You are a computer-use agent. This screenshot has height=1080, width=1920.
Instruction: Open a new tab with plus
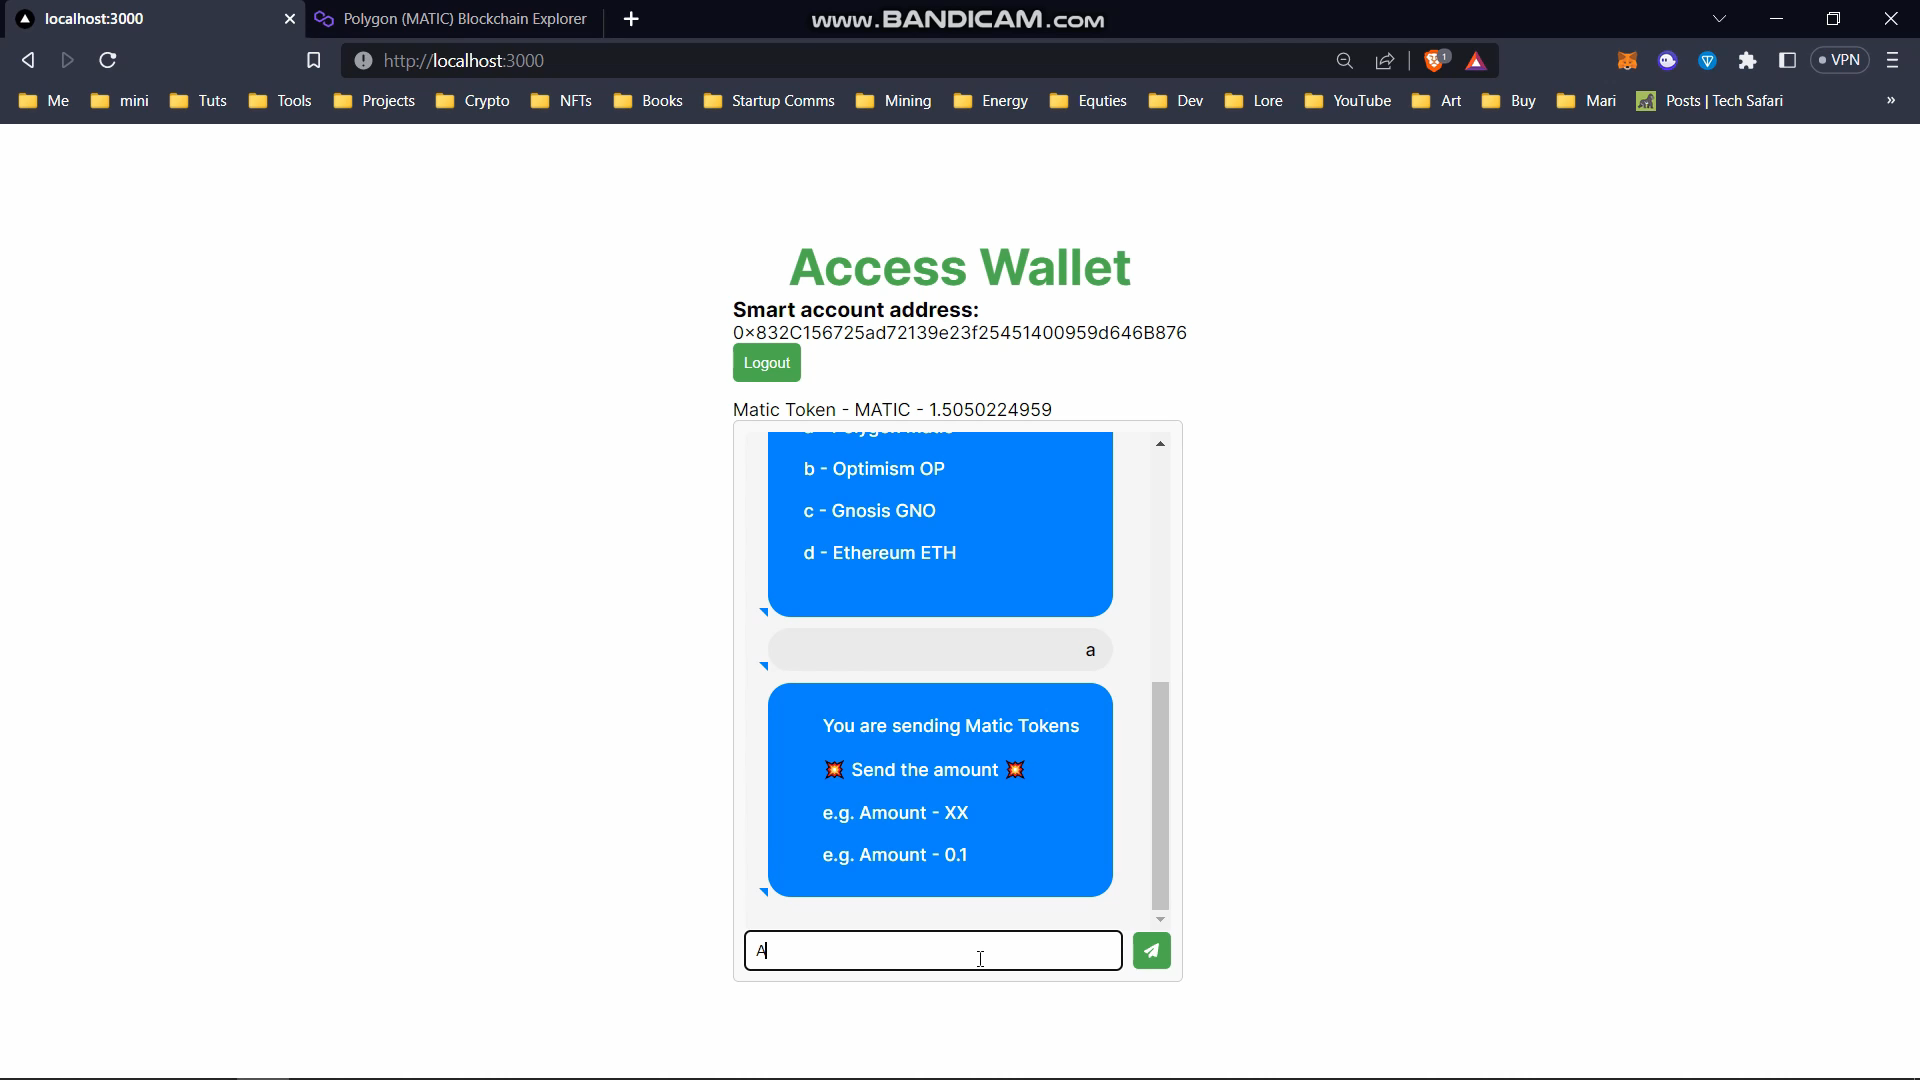tap(631, 19)
